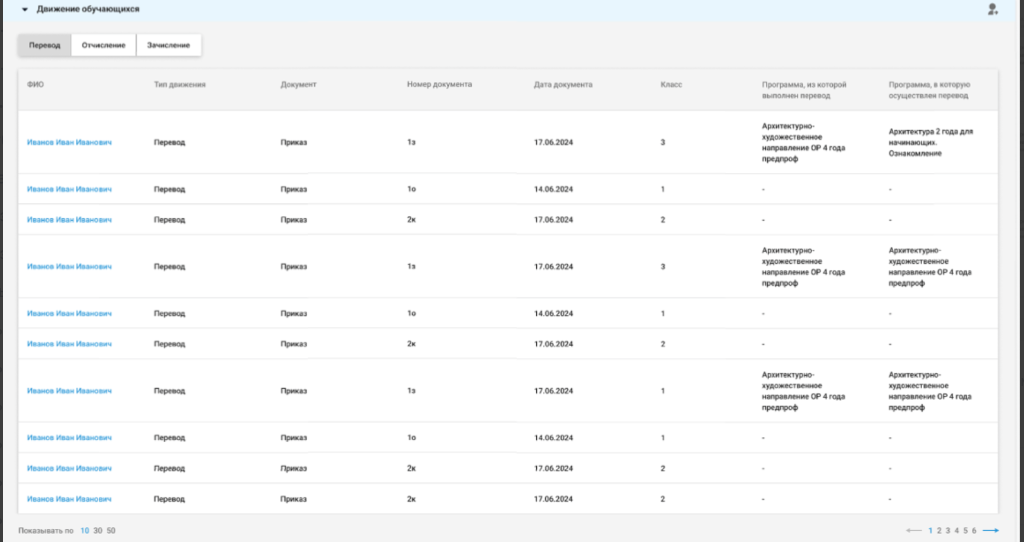The height and width of the screenshot is (542, 1024).
Task: Open Иванов Иван Иванович link in last row
Action: coord(69,499)
